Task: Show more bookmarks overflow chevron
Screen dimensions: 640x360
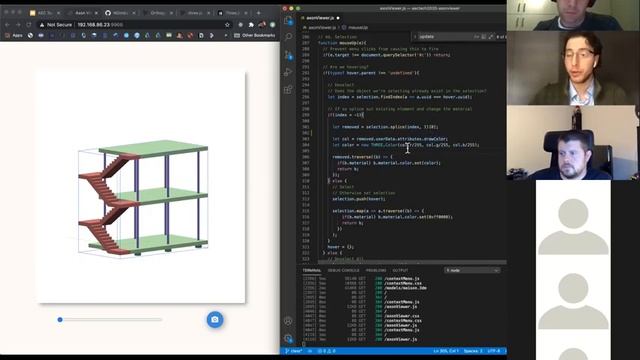Action: point(226,36)
